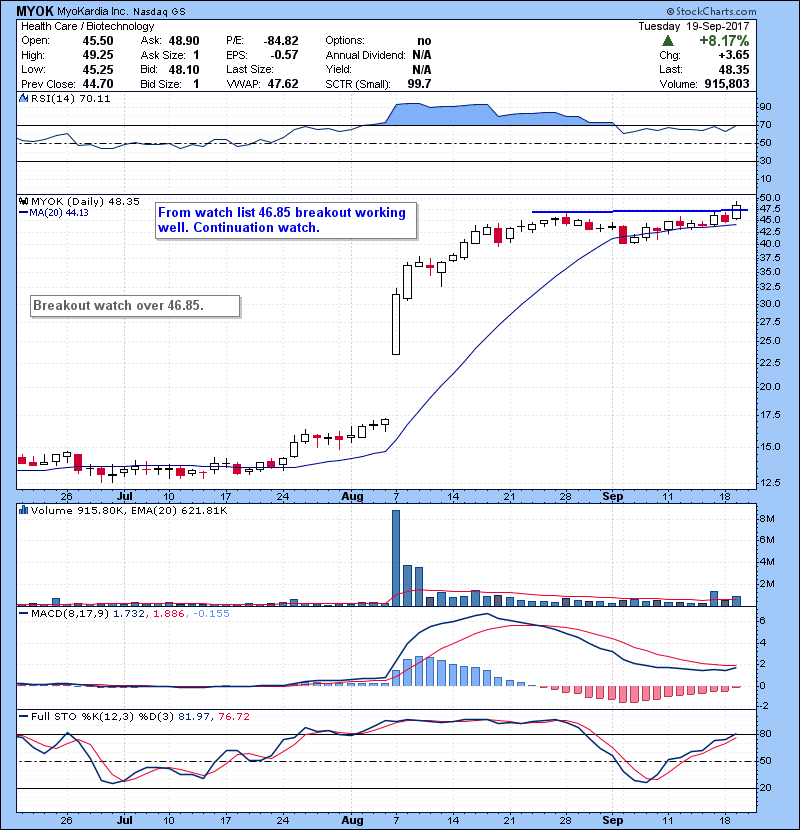Select the P/E value -84.82

(x=281, y=41)
